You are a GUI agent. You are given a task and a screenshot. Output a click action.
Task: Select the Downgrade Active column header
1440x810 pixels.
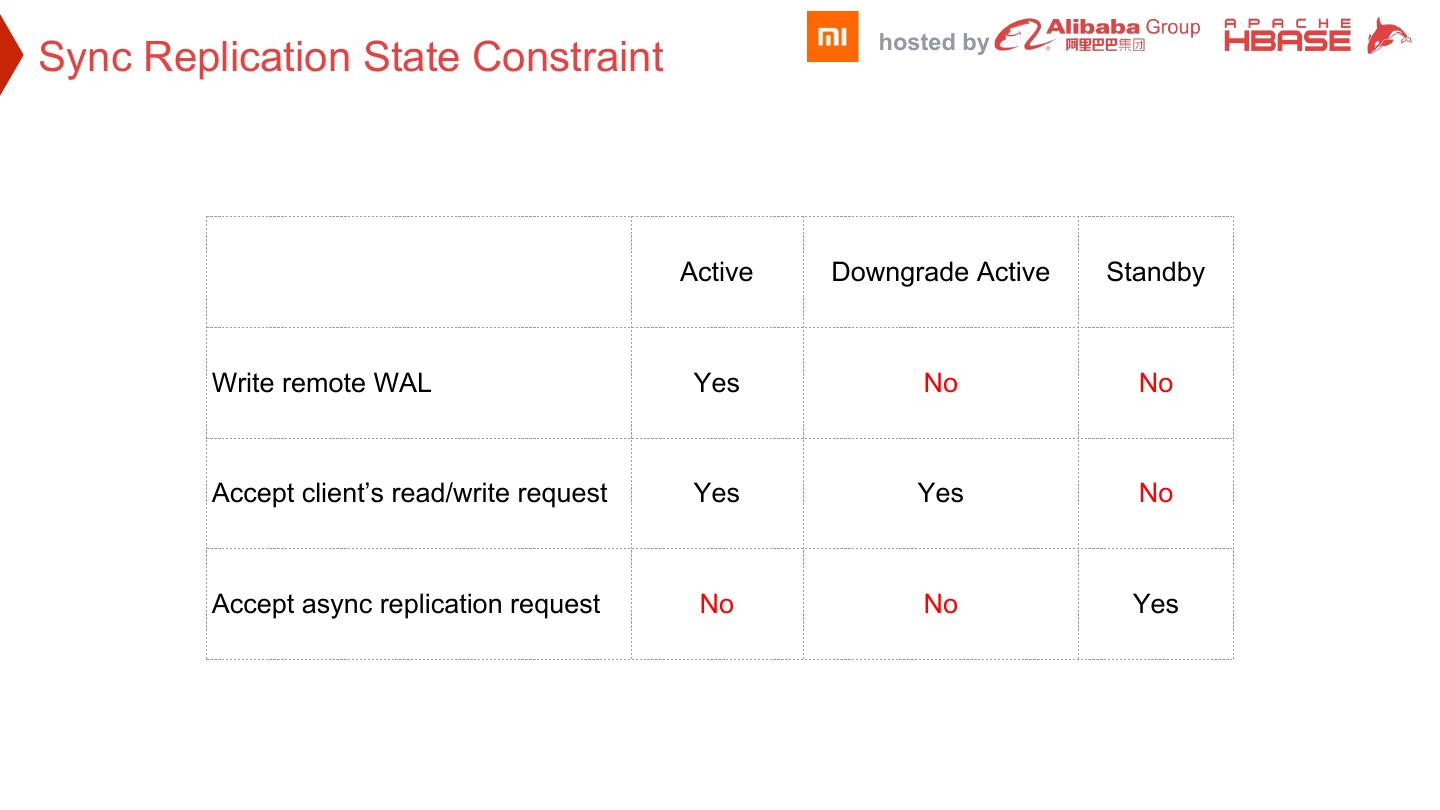pyautogui.click(x=940, y=272)
